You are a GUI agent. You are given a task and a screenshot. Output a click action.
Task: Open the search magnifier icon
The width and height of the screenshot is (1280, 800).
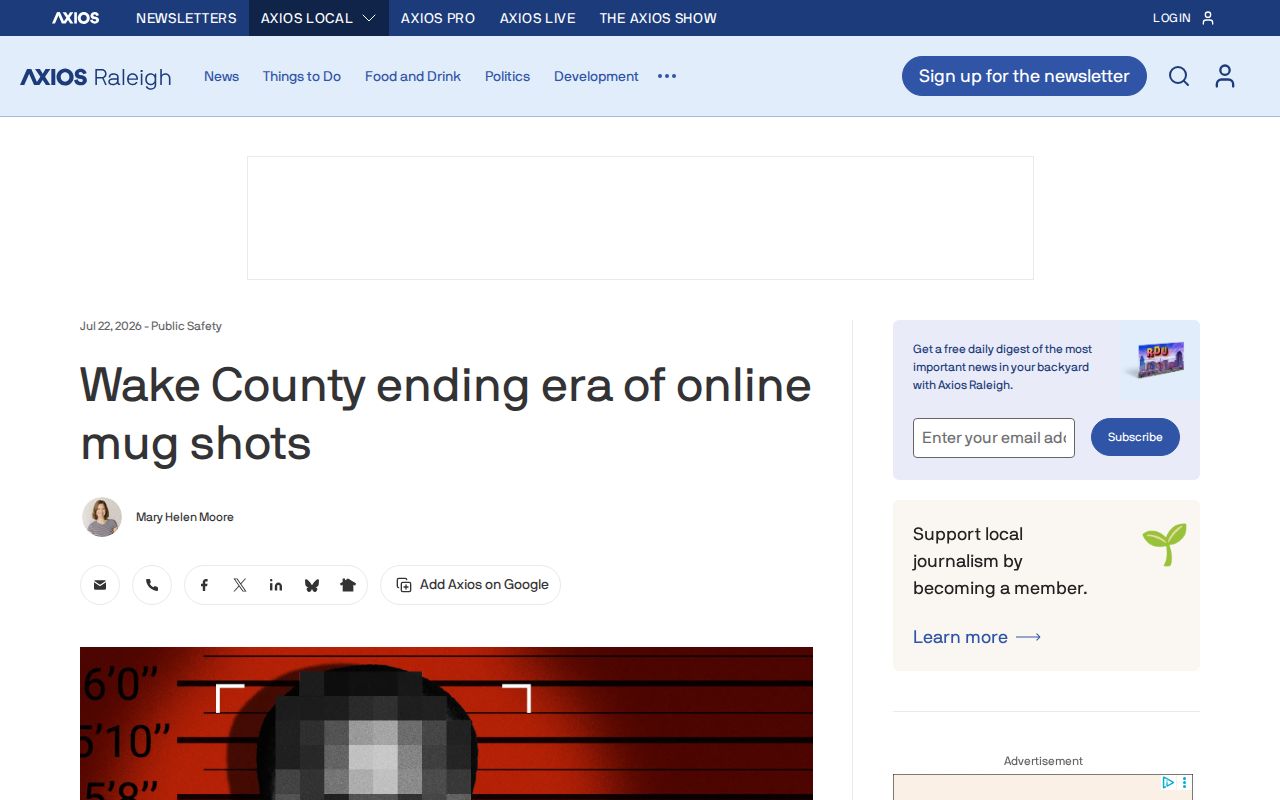(x=1179, y=76)
